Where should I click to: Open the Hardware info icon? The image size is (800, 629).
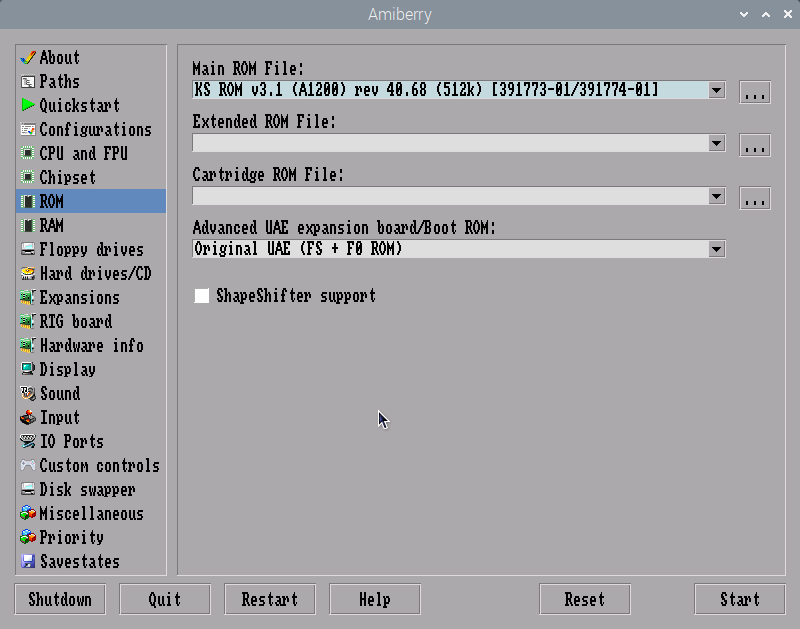click(28, 345)
